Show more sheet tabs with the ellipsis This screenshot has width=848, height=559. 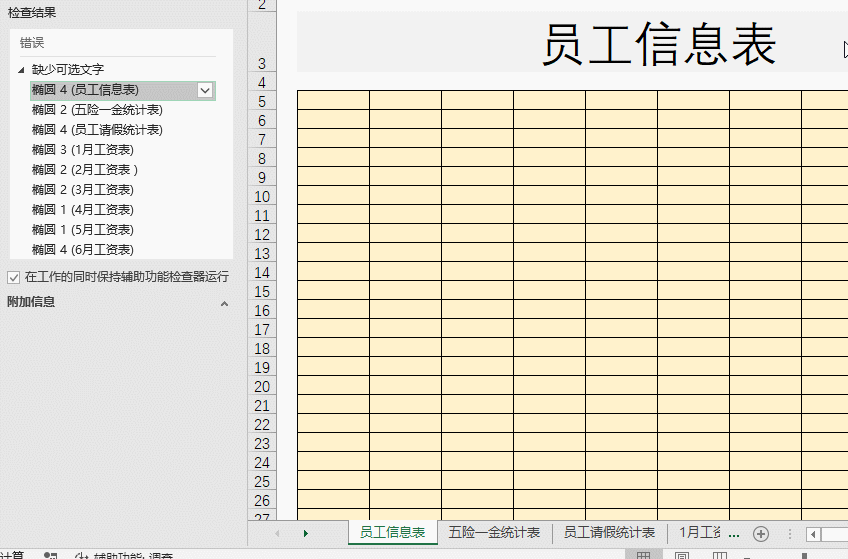click(734, 534)
